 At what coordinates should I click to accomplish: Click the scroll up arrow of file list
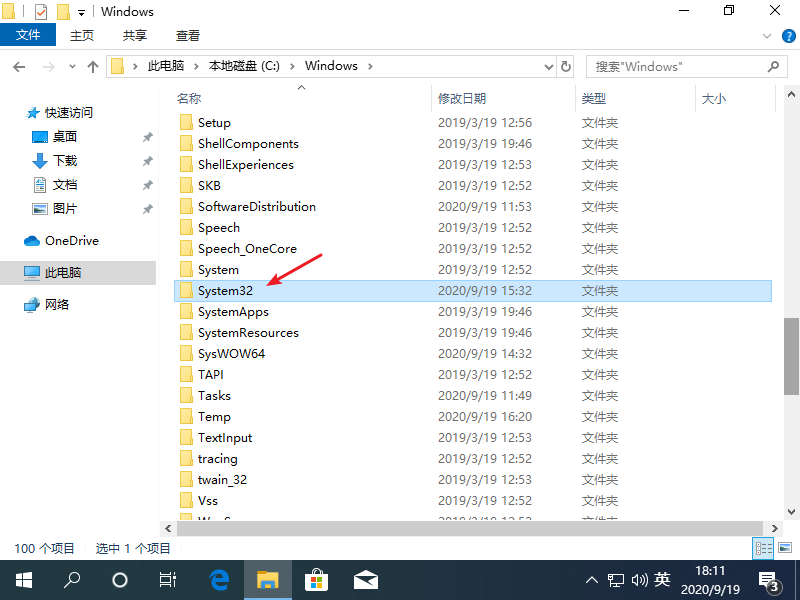(791, 94)
